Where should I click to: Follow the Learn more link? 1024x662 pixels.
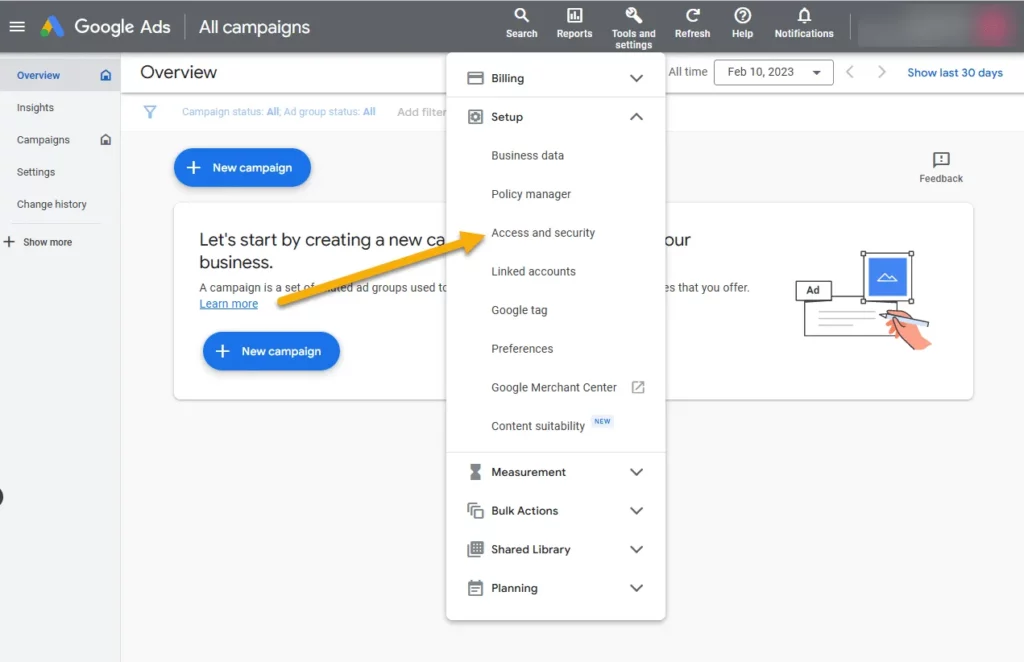(x=228, y=304)
